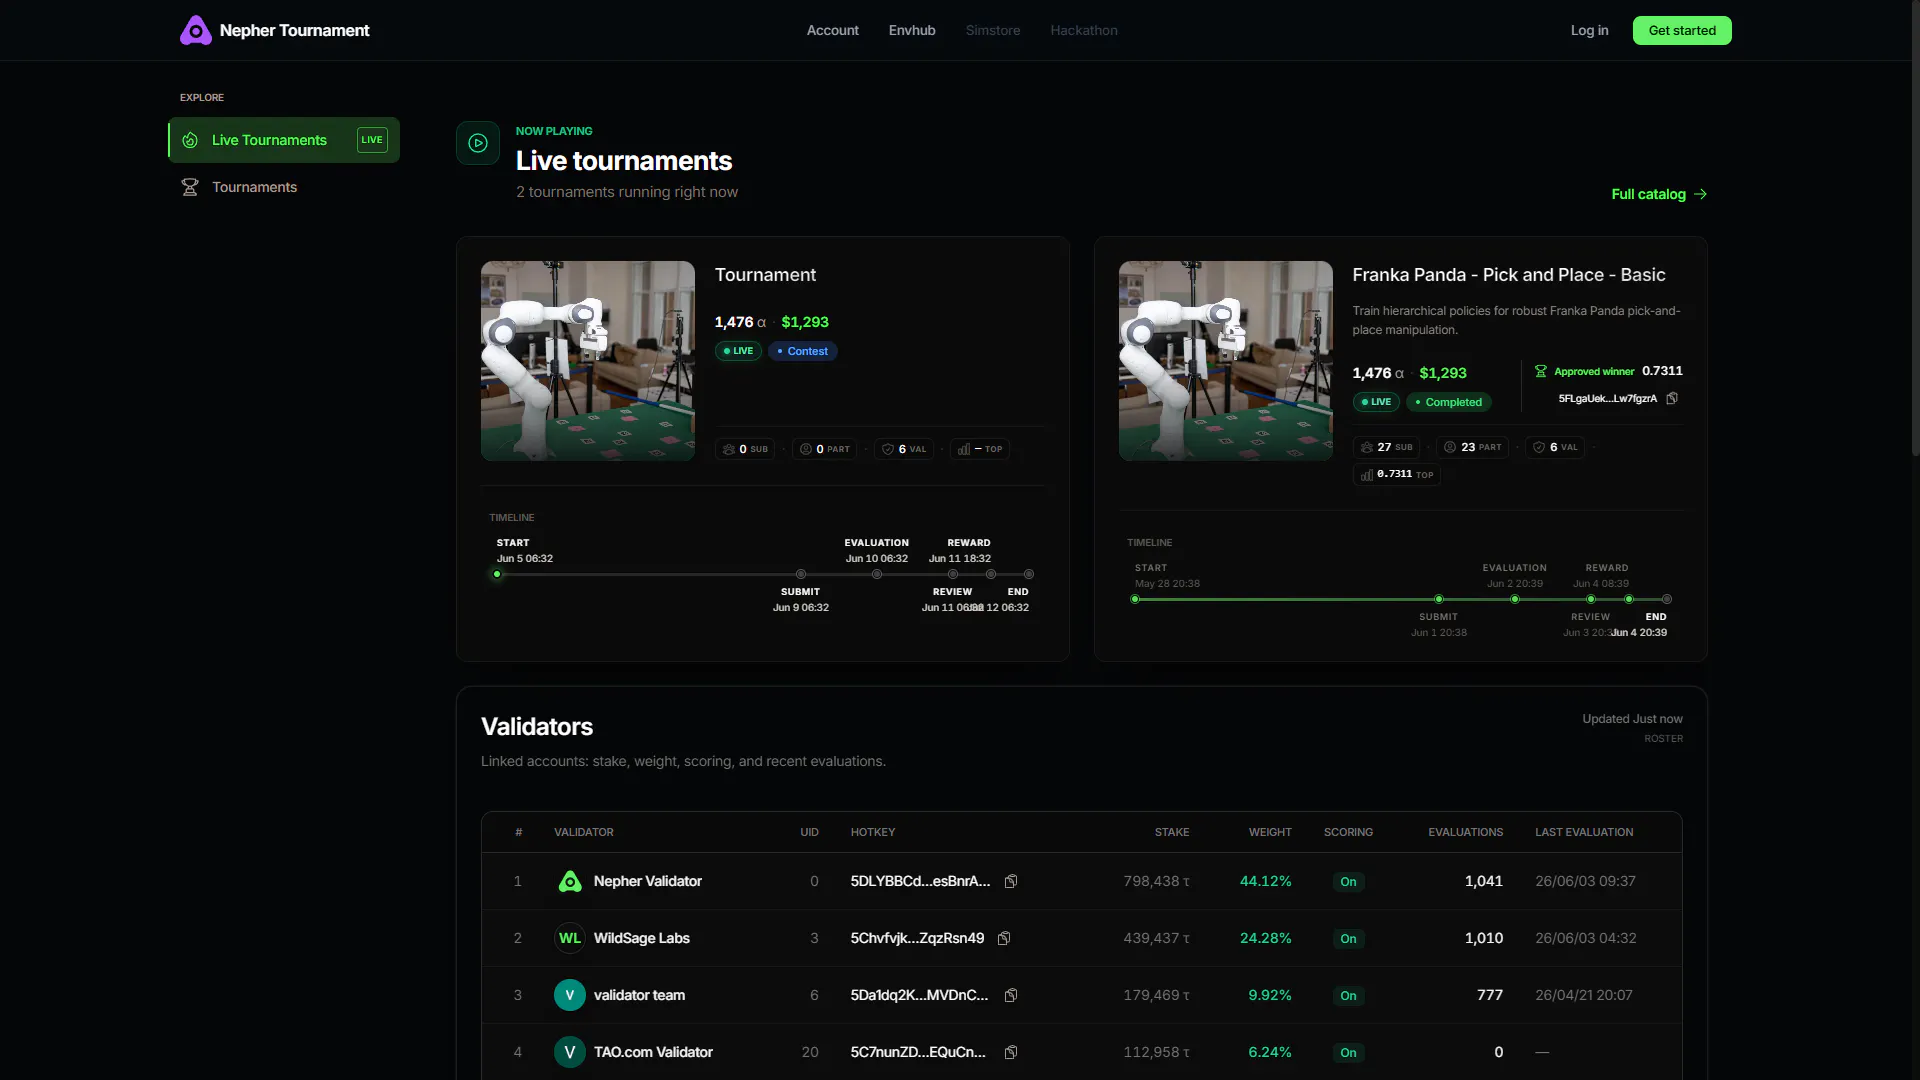
Task: Click the LIVE badge on Tournament card
Action: point(738,351)
